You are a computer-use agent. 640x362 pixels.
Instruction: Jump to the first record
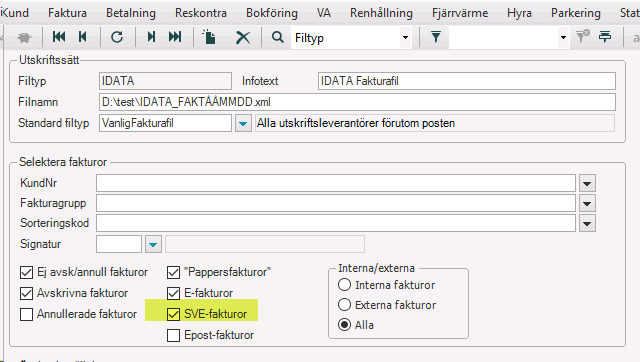pos(59,37)
